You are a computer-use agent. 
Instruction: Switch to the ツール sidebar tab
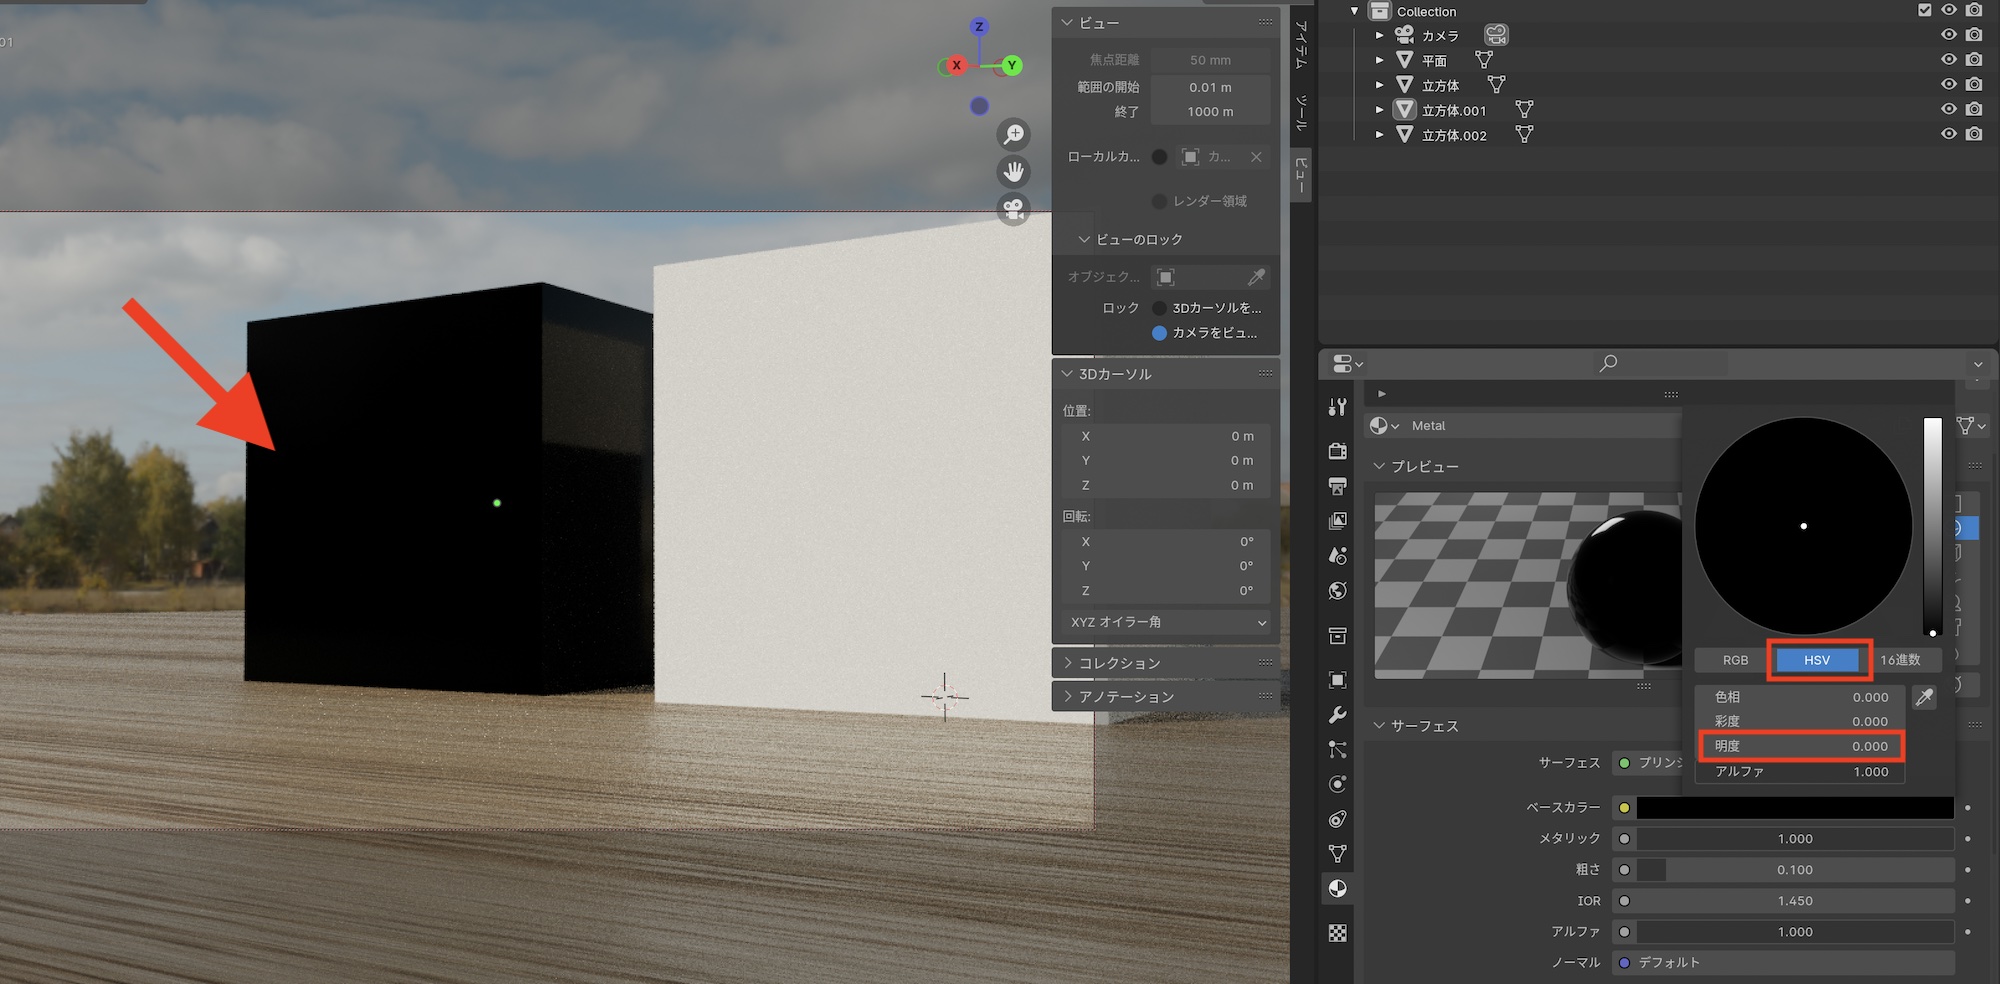pos(1300,112)
